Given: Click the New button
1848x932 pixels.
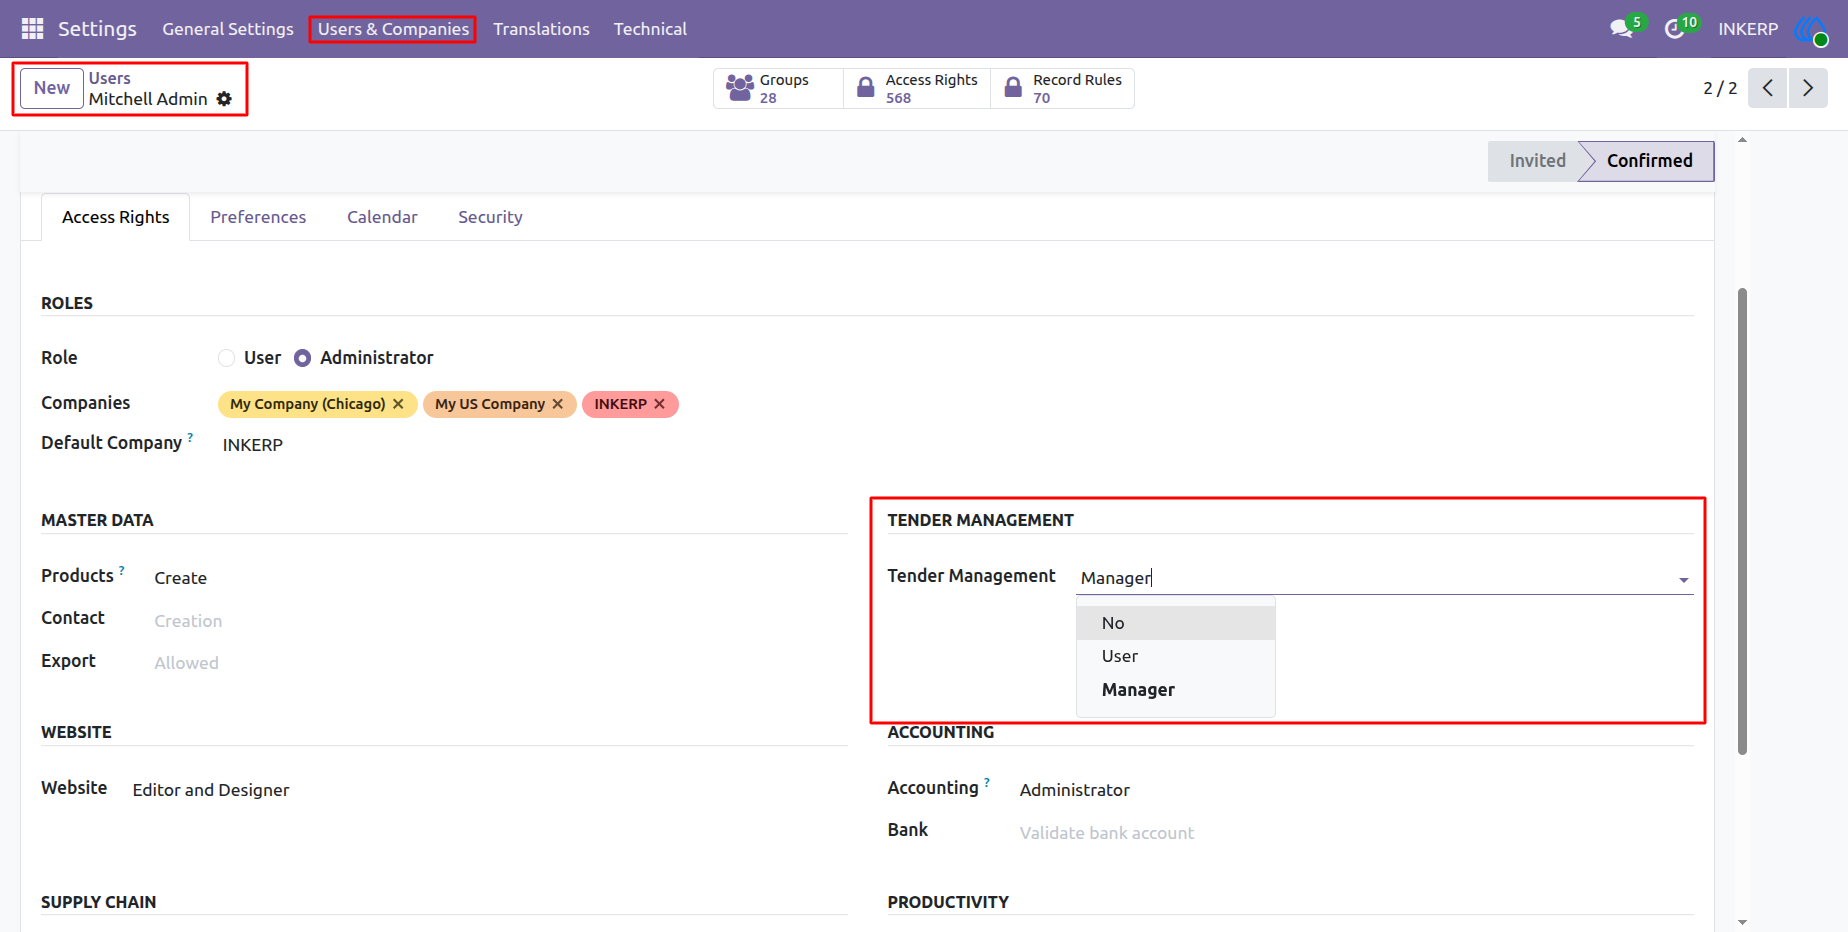Looking at the screenshot, I should point(52,88).
